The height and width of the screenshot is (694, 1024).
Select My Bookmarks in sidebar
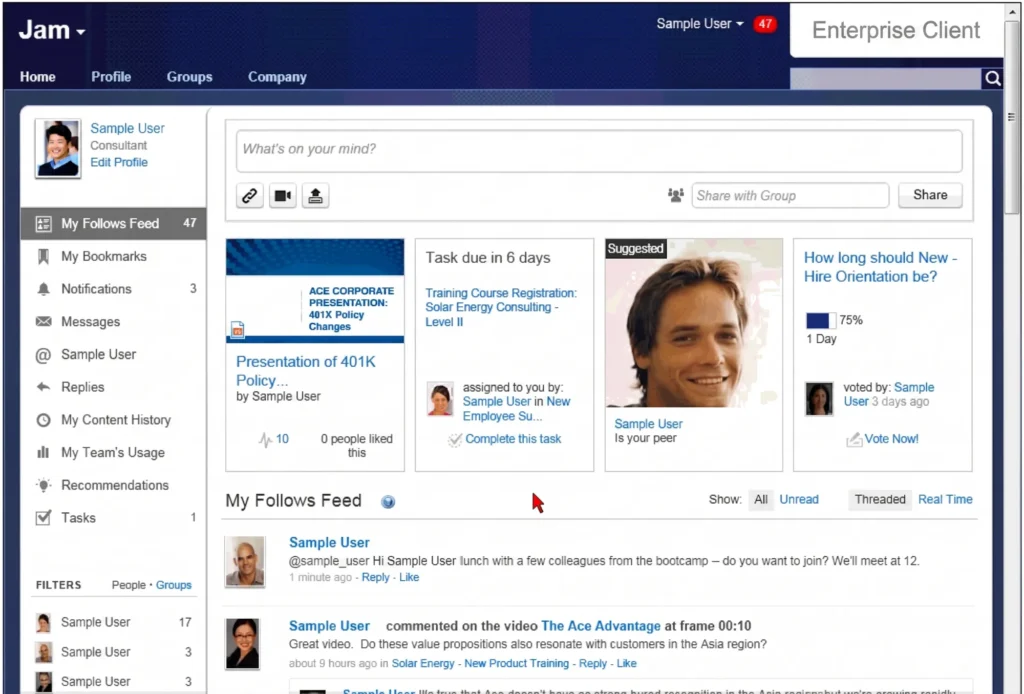tap(114, 257)
